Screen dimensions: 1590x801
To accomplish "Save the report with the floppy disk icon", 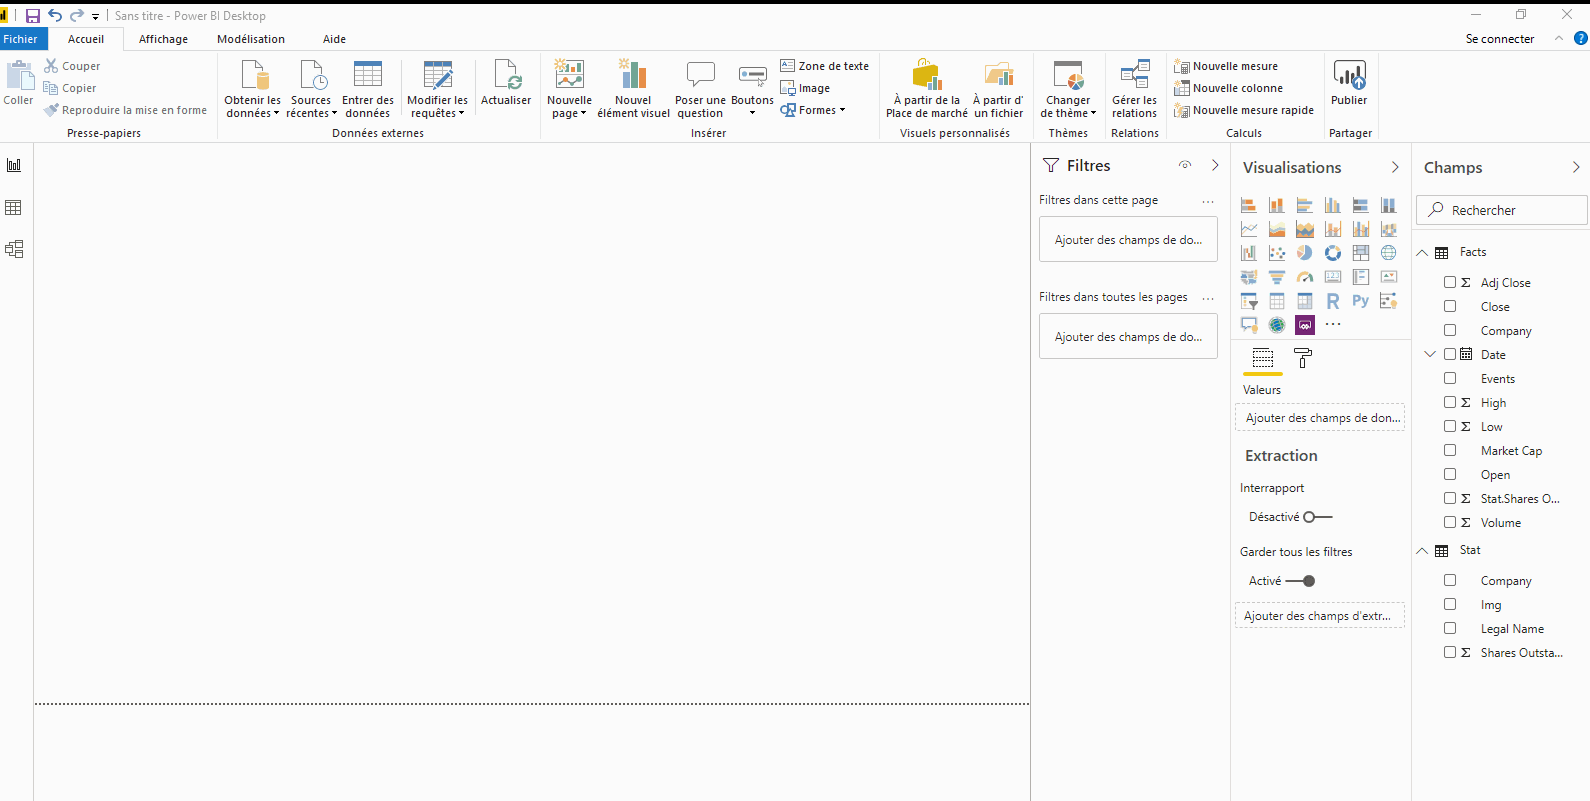I will [33, 16].
